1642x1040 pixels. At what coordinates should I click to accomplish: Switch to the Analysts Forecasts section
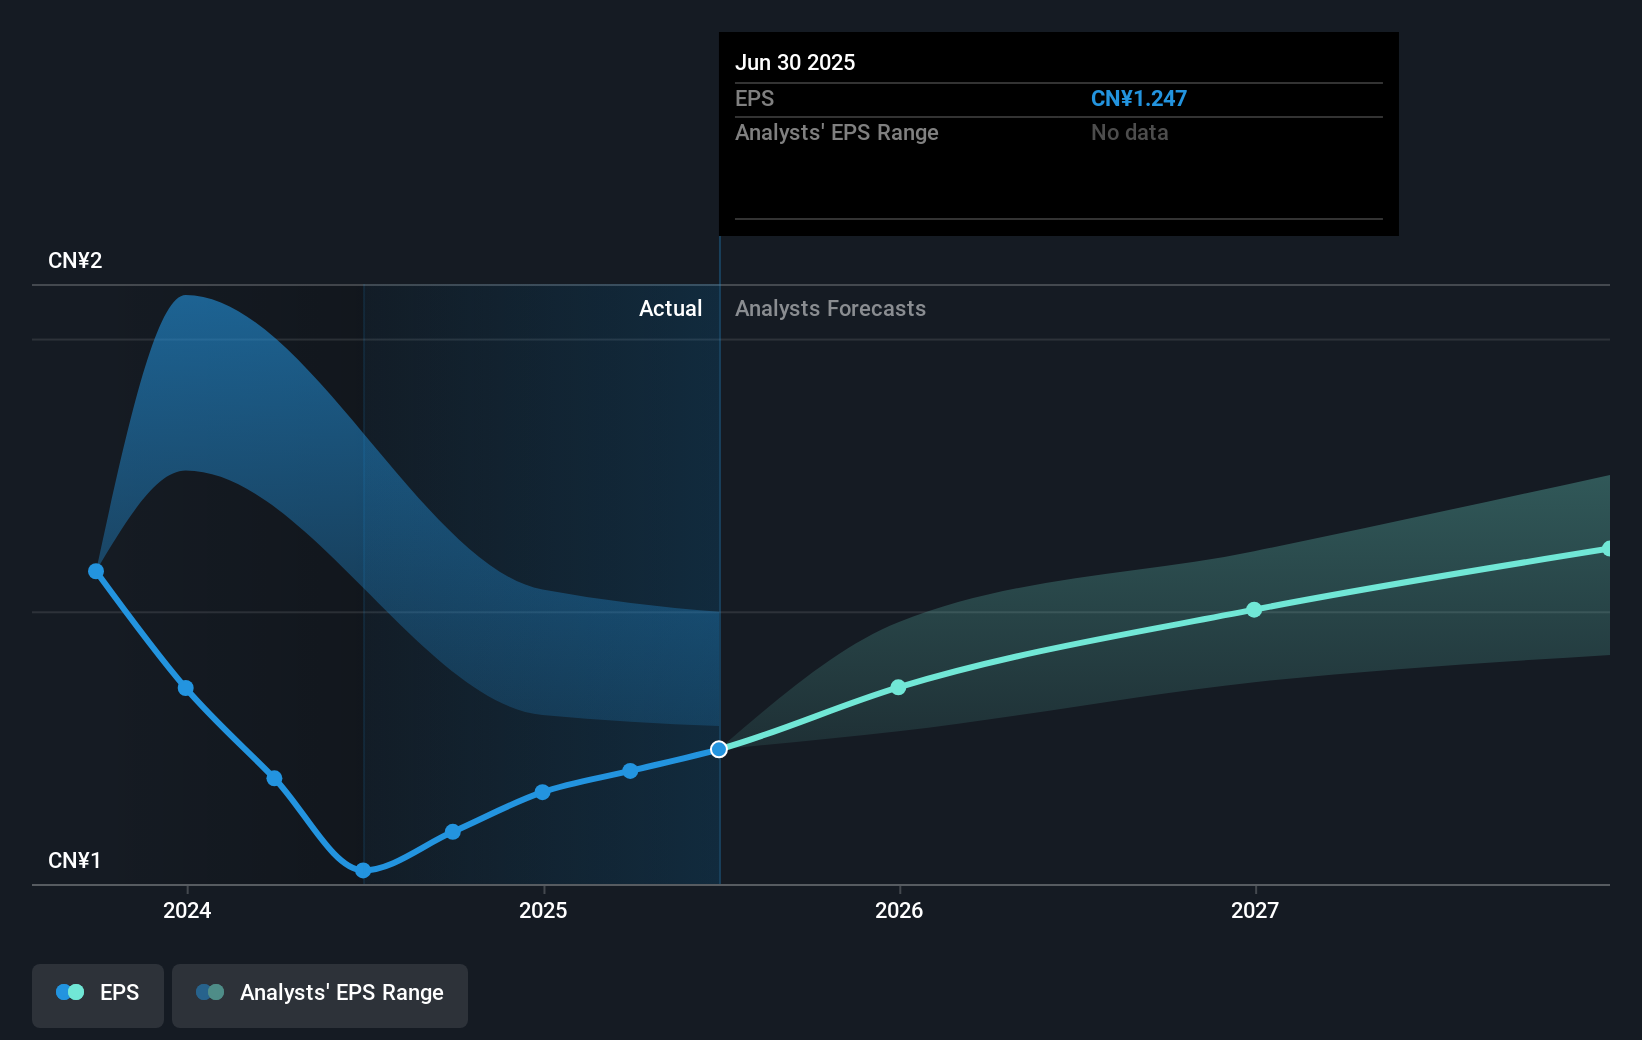pos(829,309)
